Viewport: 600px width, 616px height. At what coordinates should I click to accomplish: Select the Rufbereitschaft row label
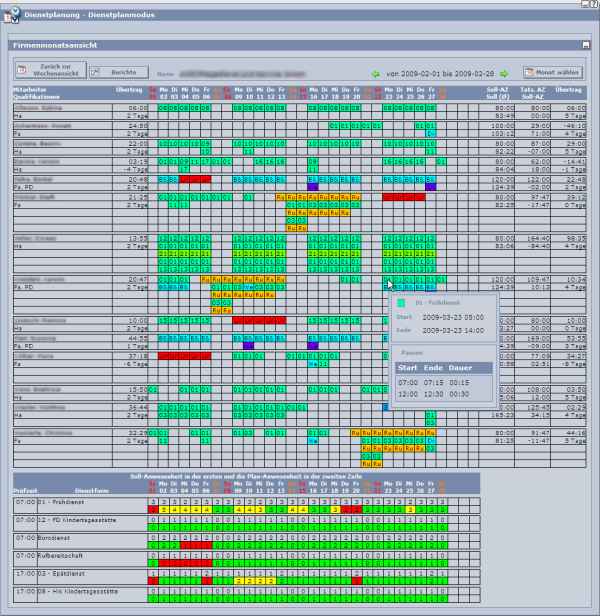click(60, 556)
